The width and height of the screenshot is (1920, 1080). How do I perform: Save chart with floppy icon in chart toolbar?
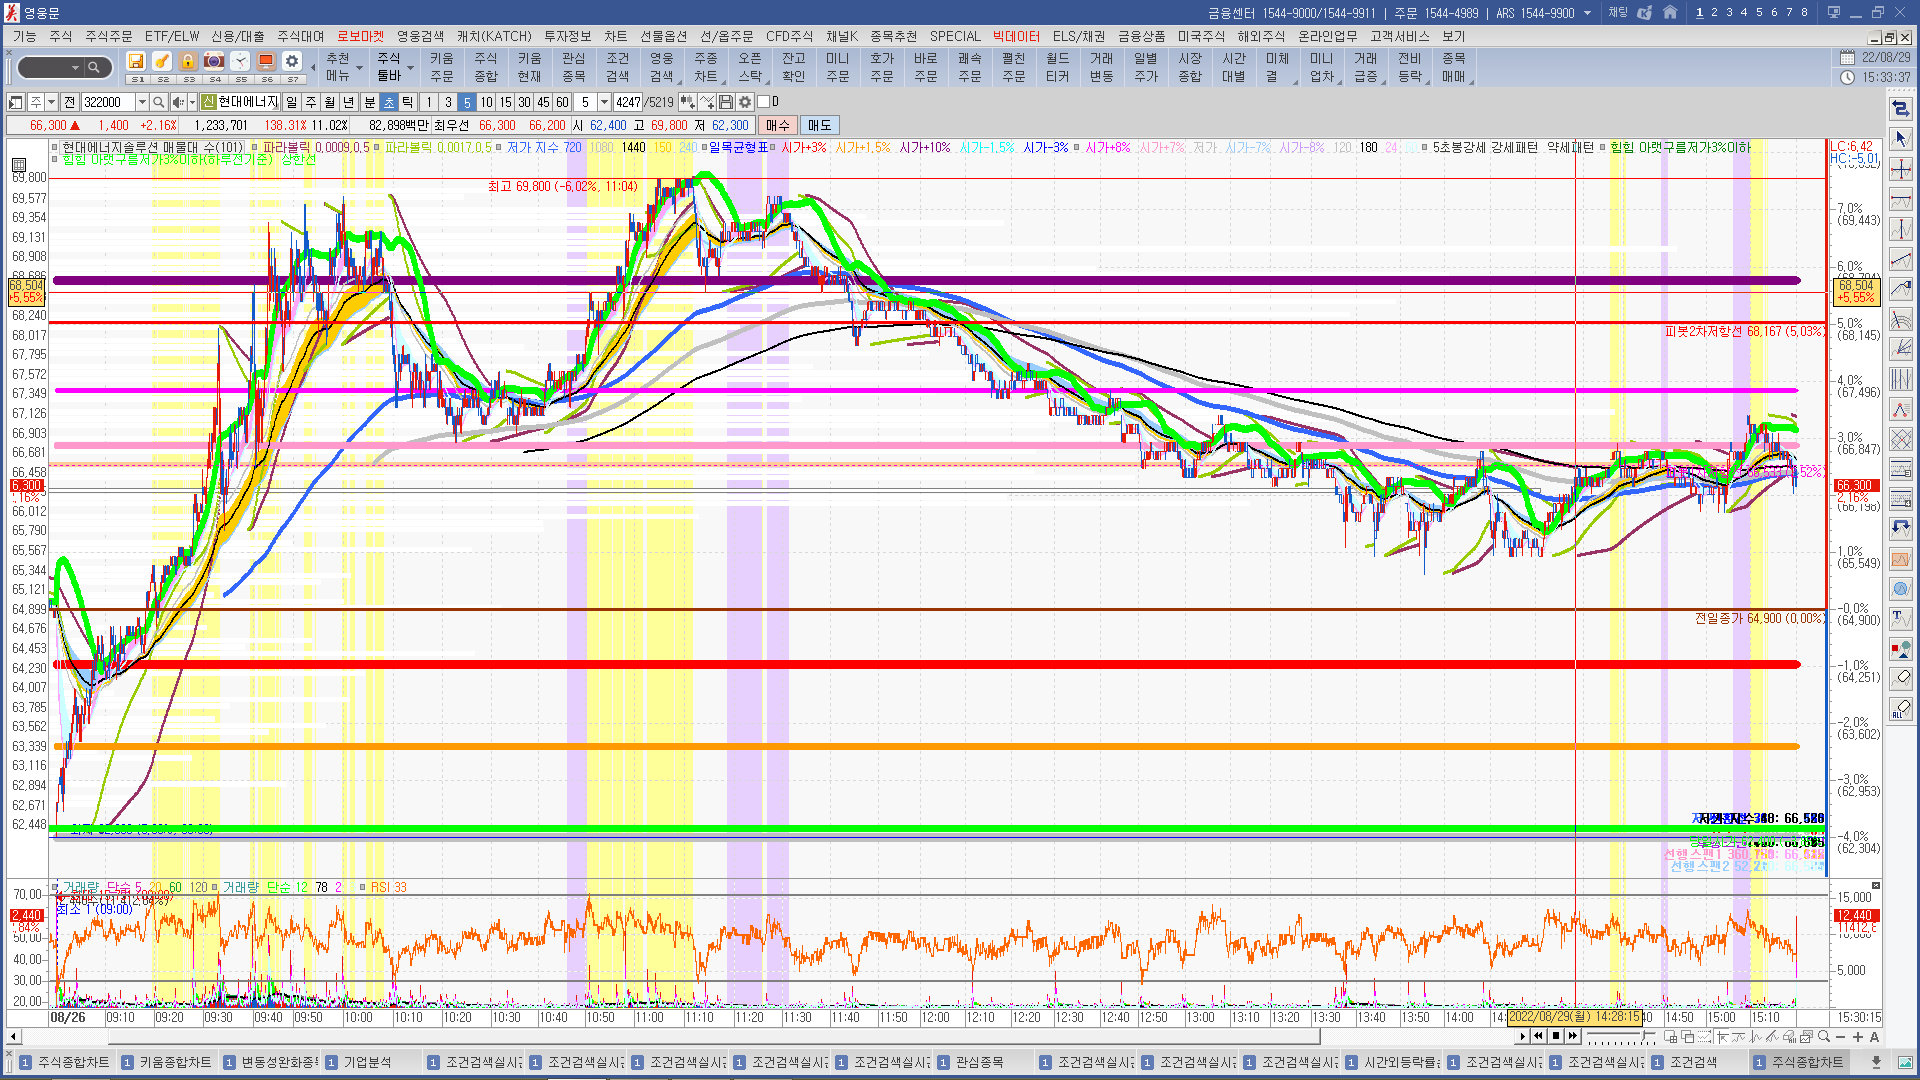coord(726,102)
